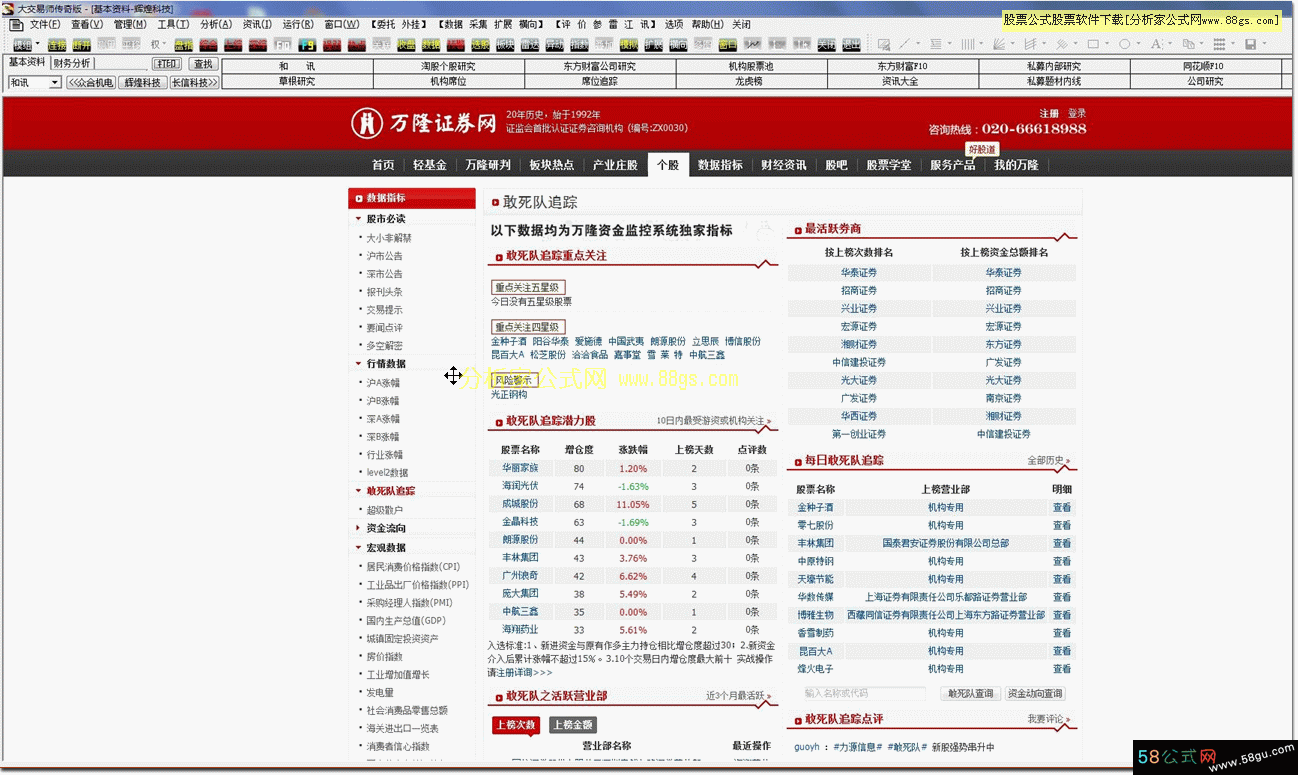Open the 龙虎榜 source cell
Viewport: 1298px width, 775px height.
click(x=750, y=82)
